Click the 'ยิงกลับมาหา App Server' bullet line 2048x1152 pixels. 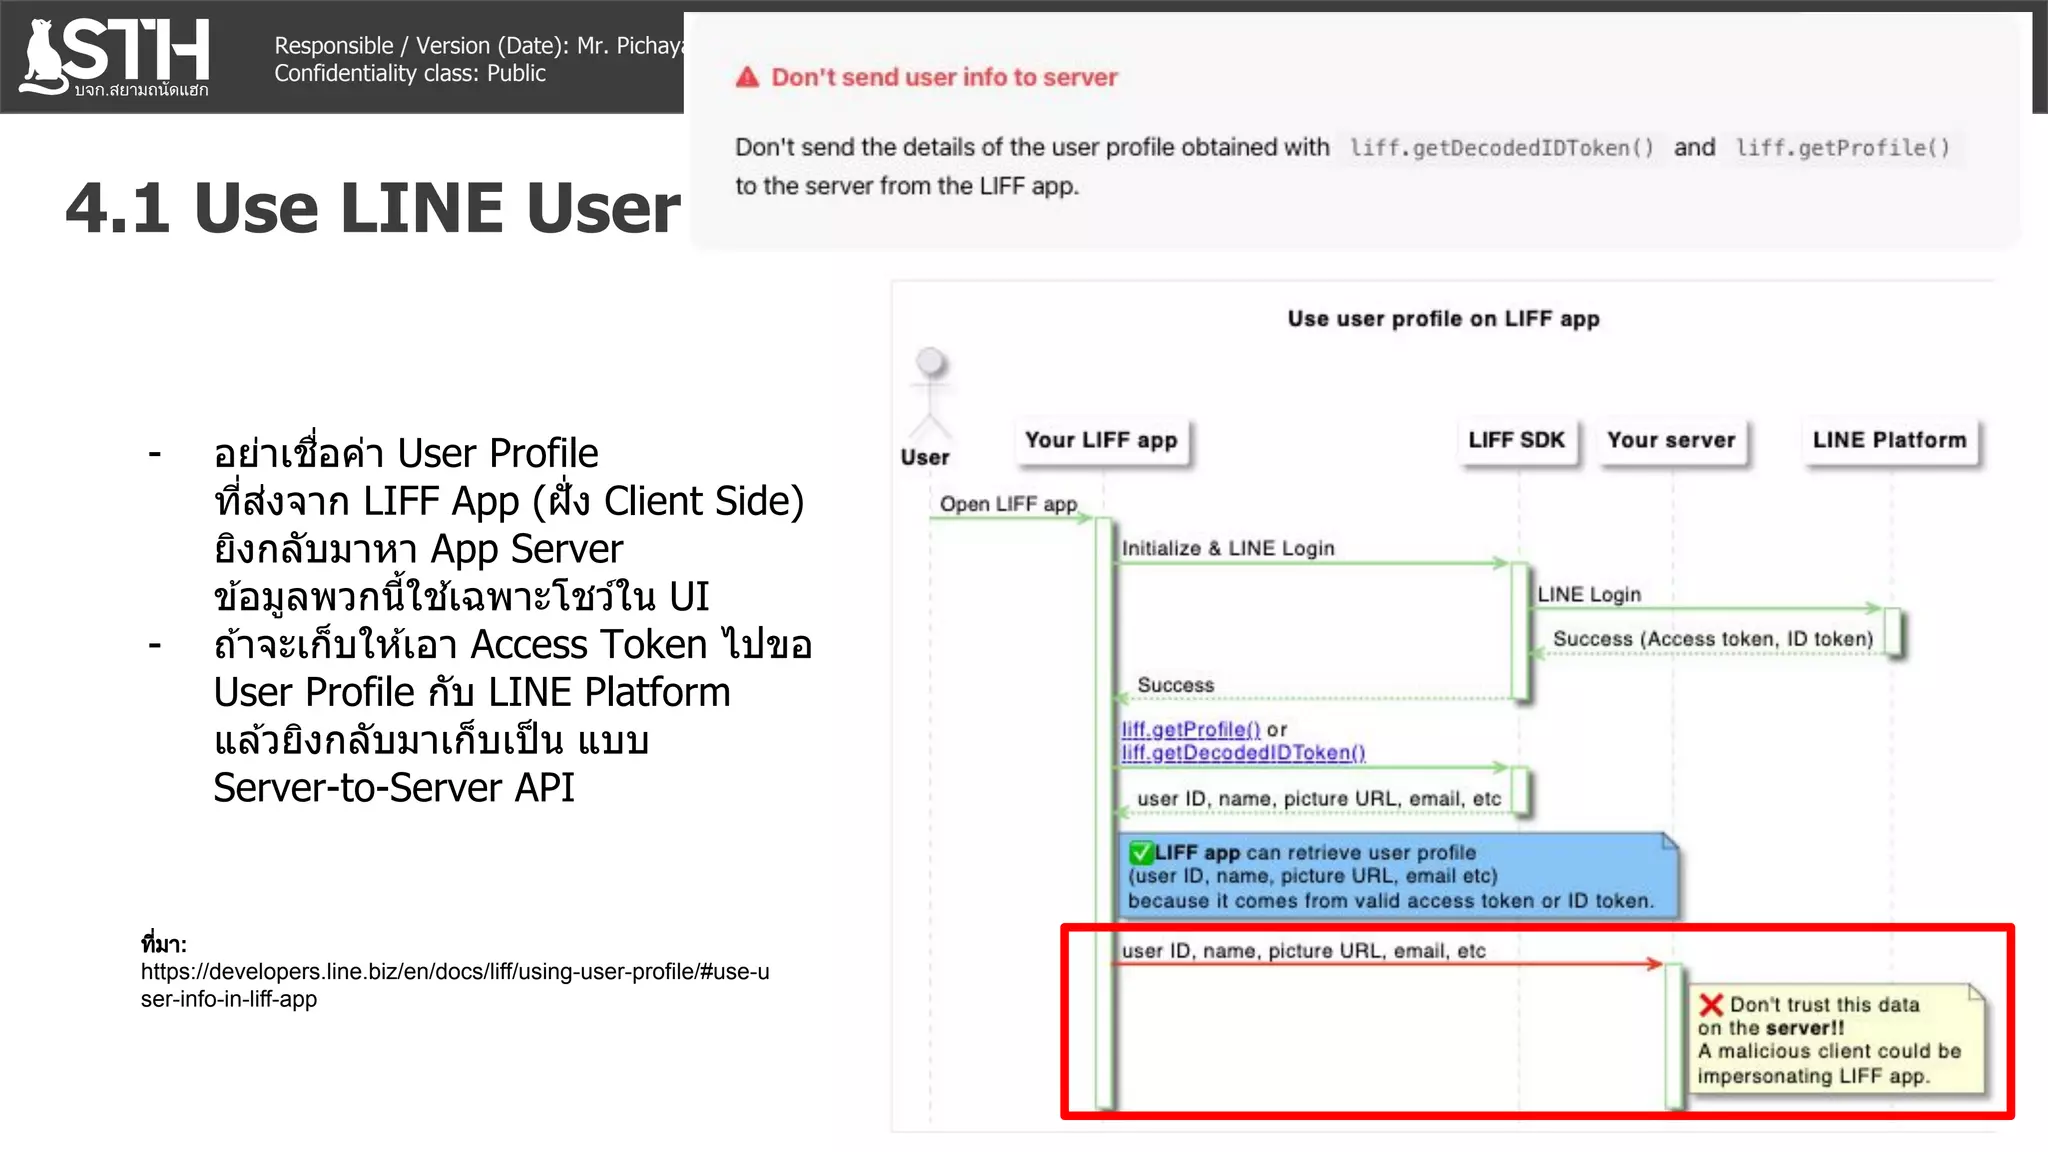pyautogui.click(x=418, y=549)
